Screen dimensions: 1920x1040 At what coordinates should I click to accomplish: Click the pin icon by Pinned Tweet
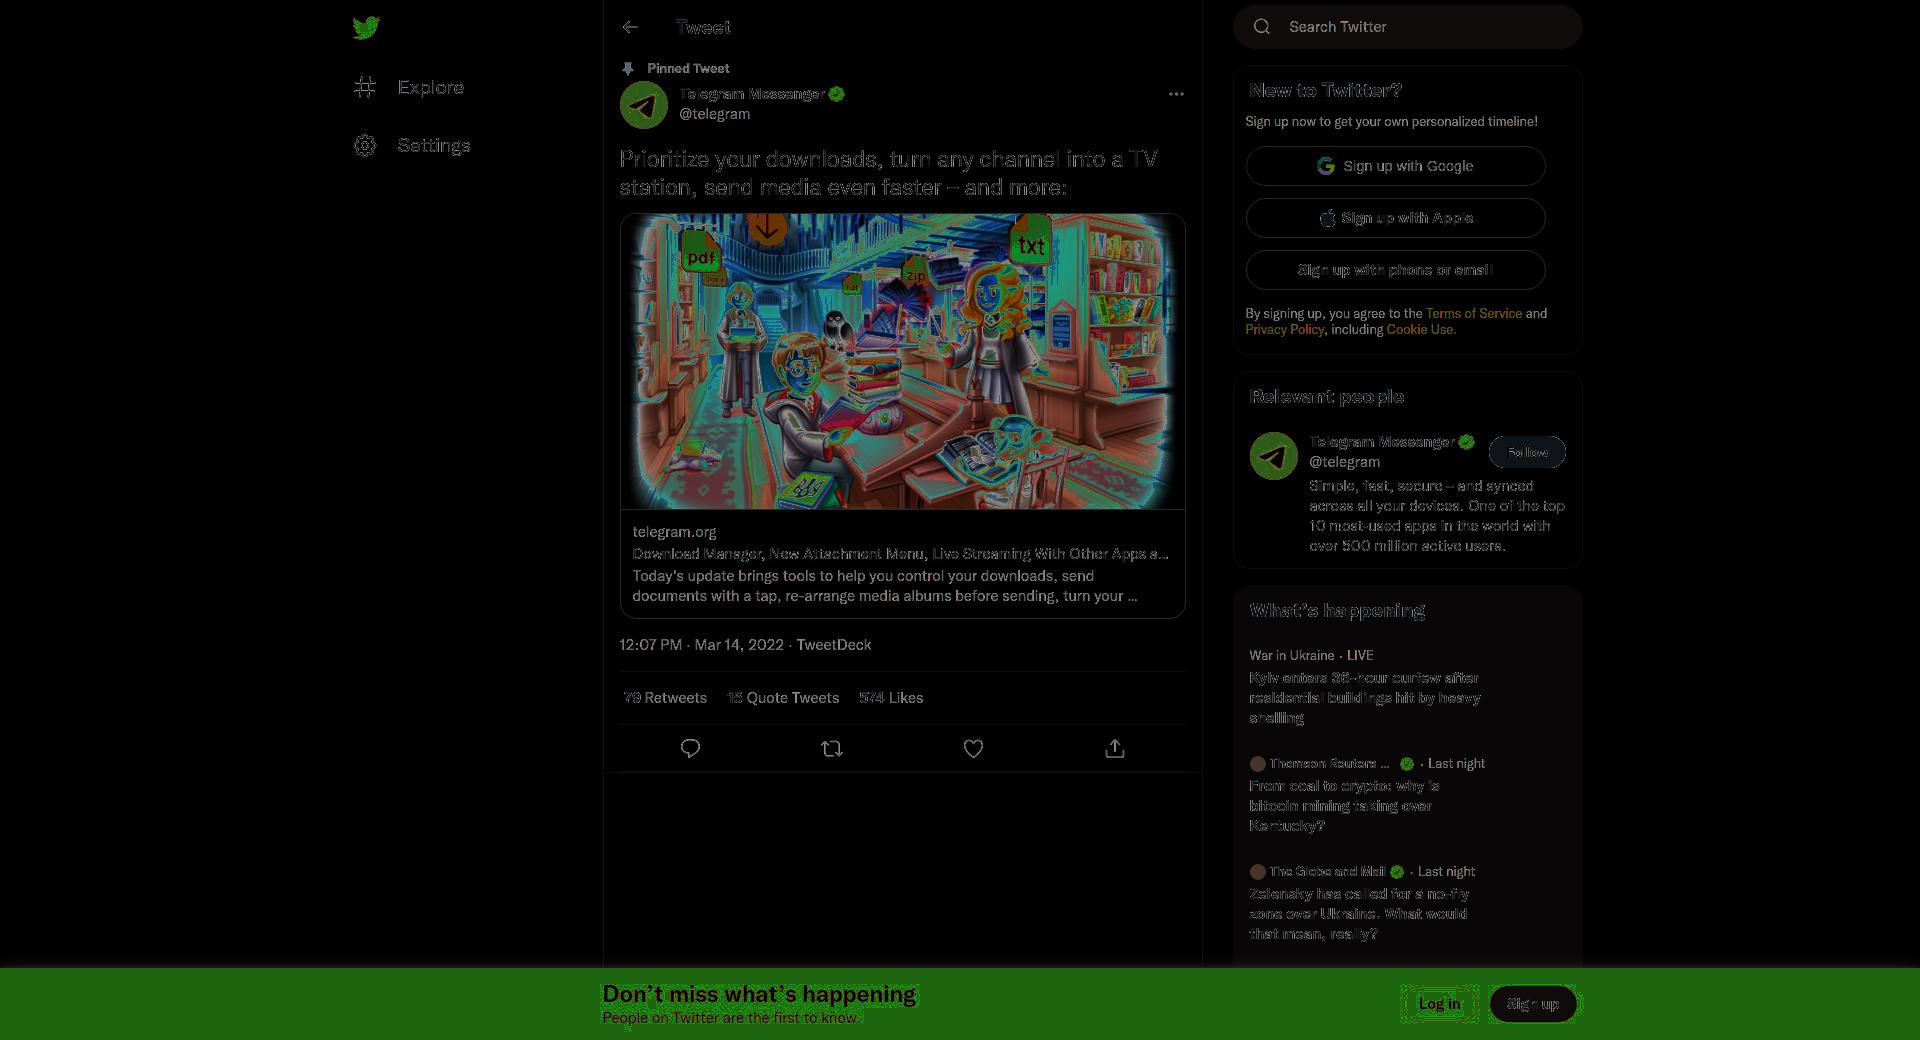[627, 68]
